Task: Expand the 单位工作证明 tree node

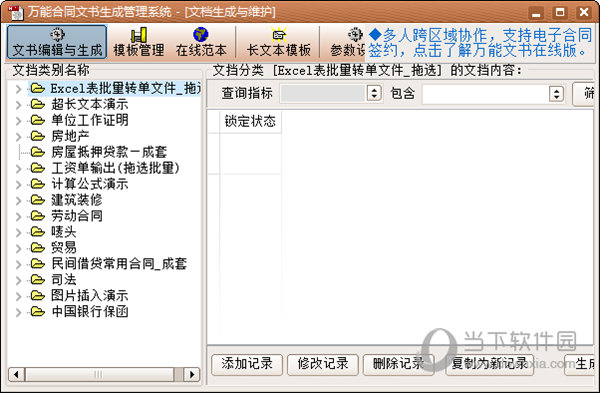Action: [18, 121]
